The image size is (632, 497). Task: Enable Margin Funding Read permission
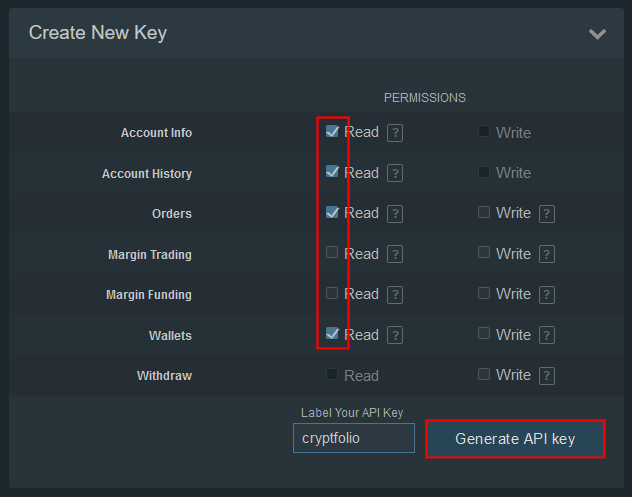332,293
